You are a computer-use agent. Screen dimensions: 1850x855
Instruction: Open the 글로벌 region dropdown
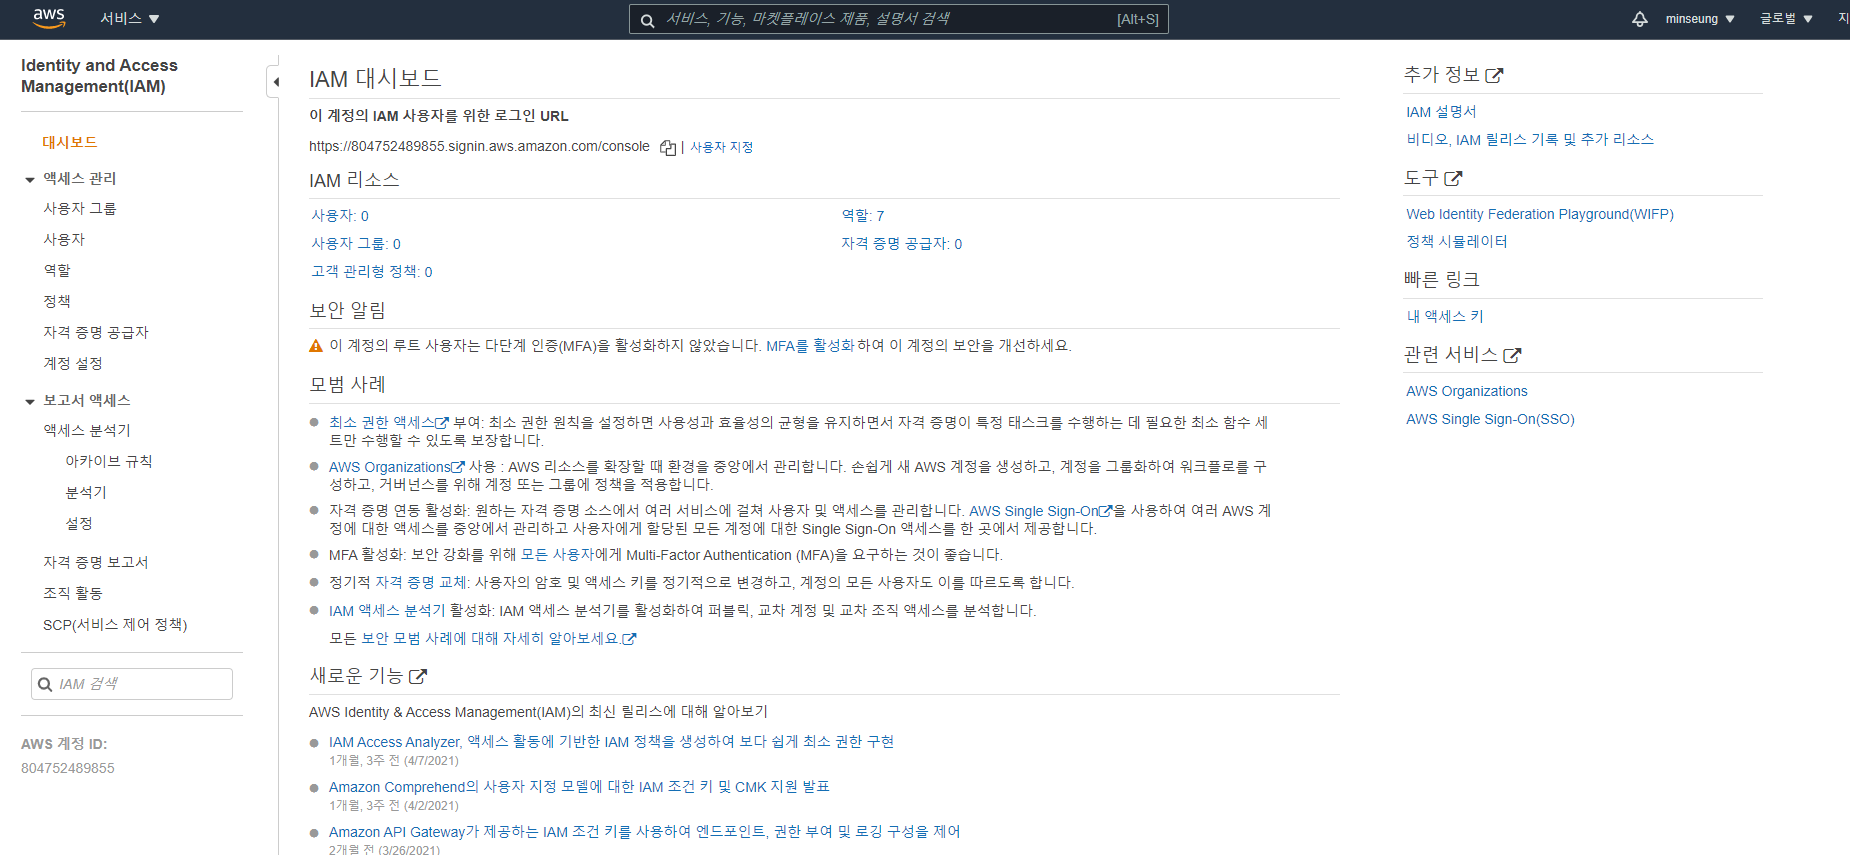pos(1787,19)
